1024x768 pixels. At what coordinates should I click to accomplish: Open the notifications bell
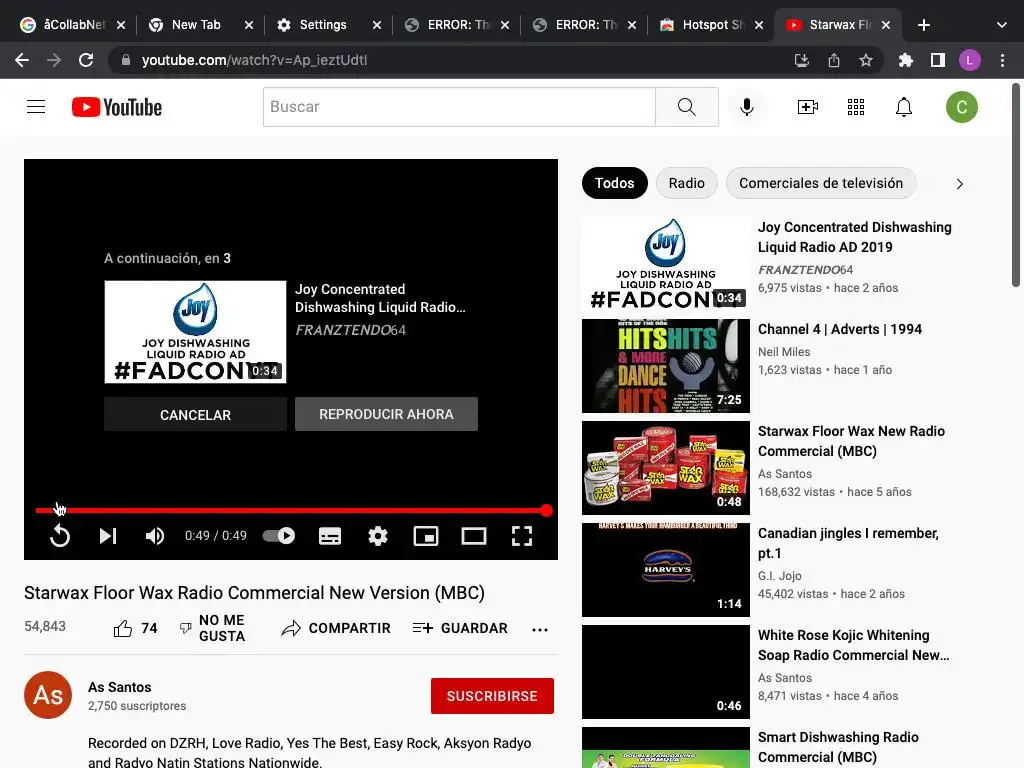[903, 106]
